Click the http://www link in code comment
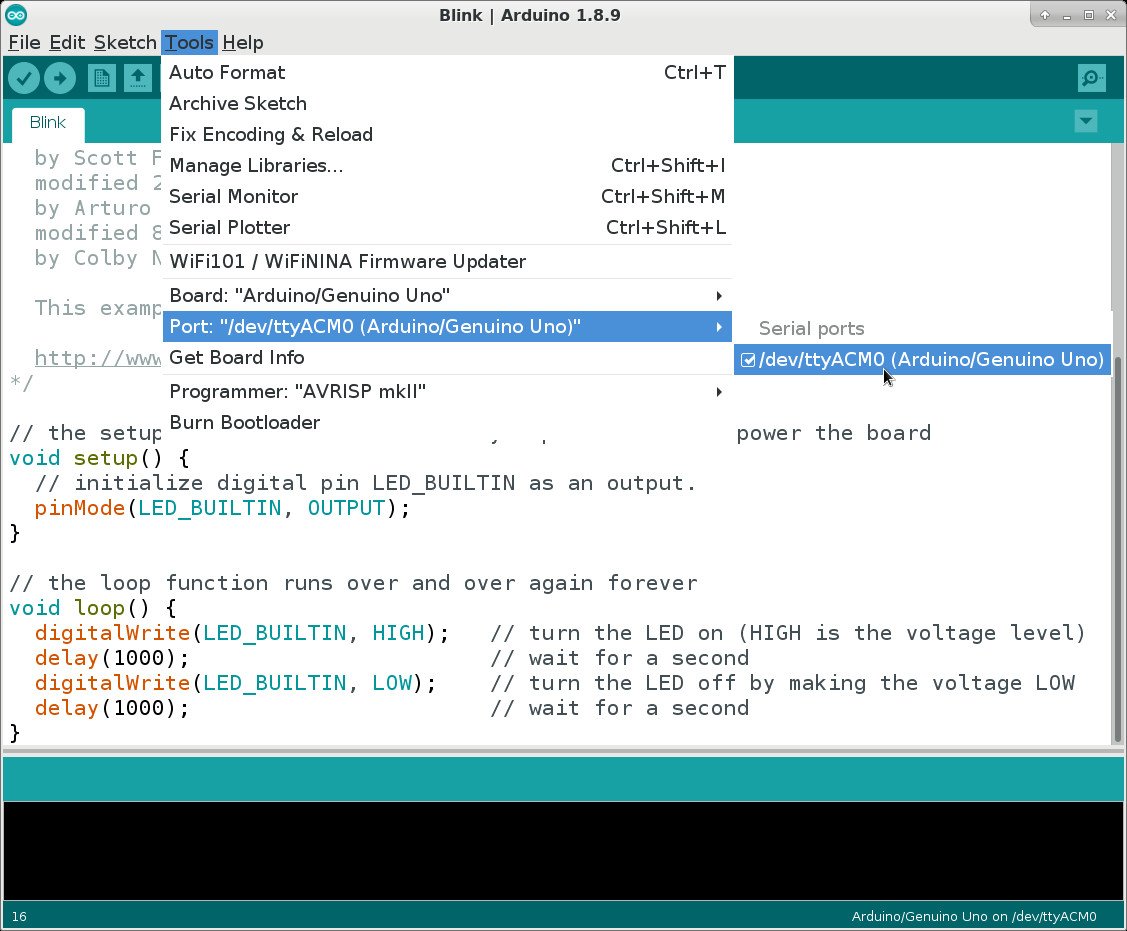 tap(98, 358)
